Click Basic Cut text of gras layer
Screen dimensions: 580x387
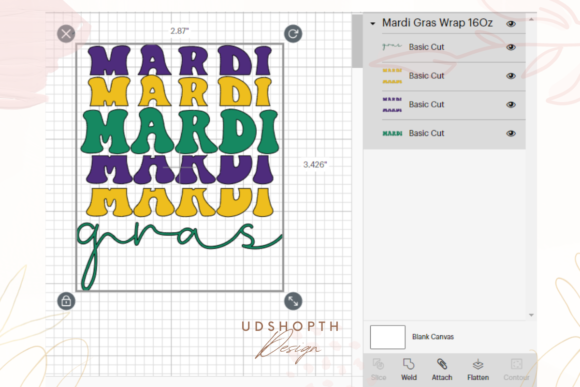point(426,47)
